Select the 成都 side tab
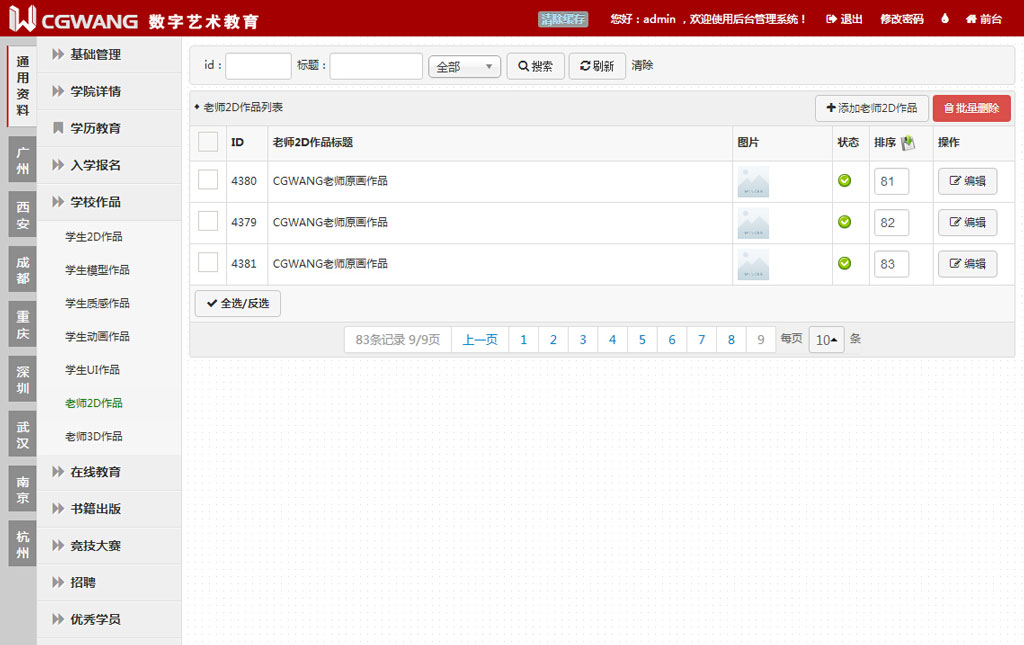The width and height of the screenshot is (1024, 645). click(x=22, y=270)
